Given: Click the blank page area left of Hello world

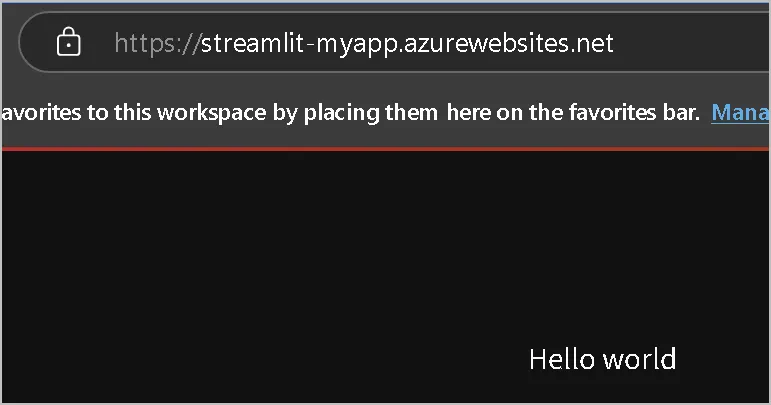Looking at the screenshot, I should 250,359.
